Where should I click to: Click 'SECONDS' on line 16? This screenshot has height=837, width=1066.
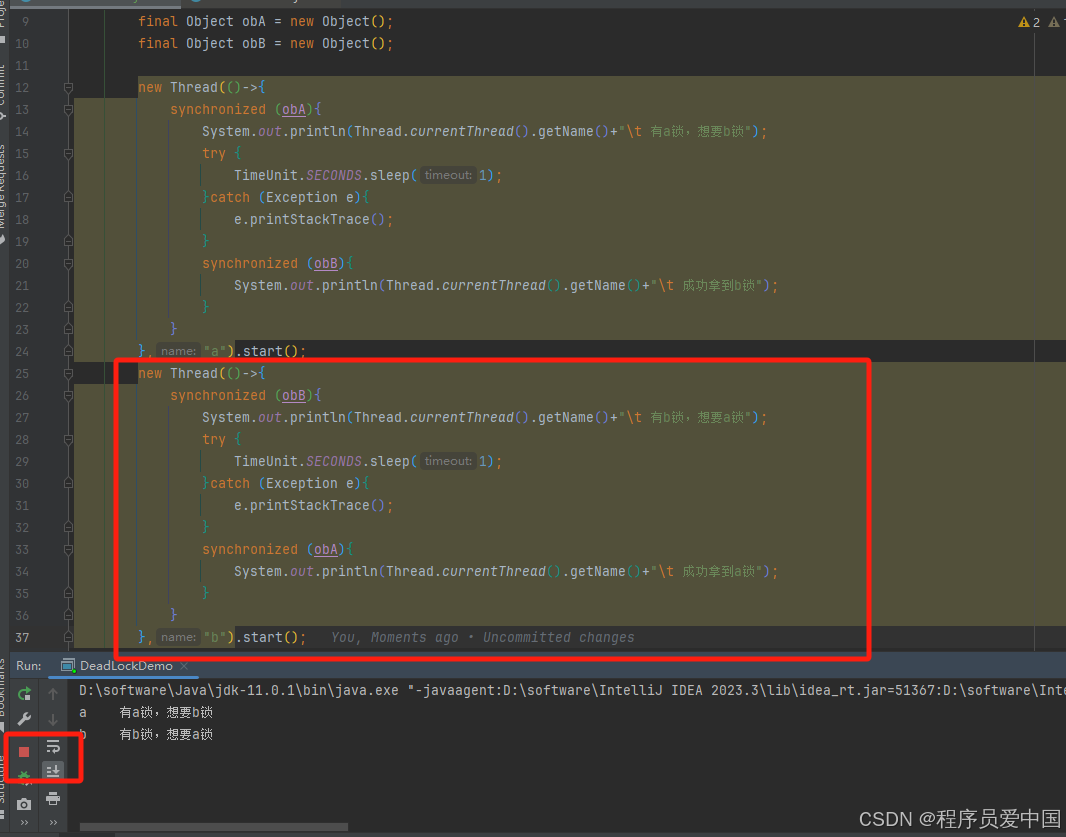pos(334,175)
